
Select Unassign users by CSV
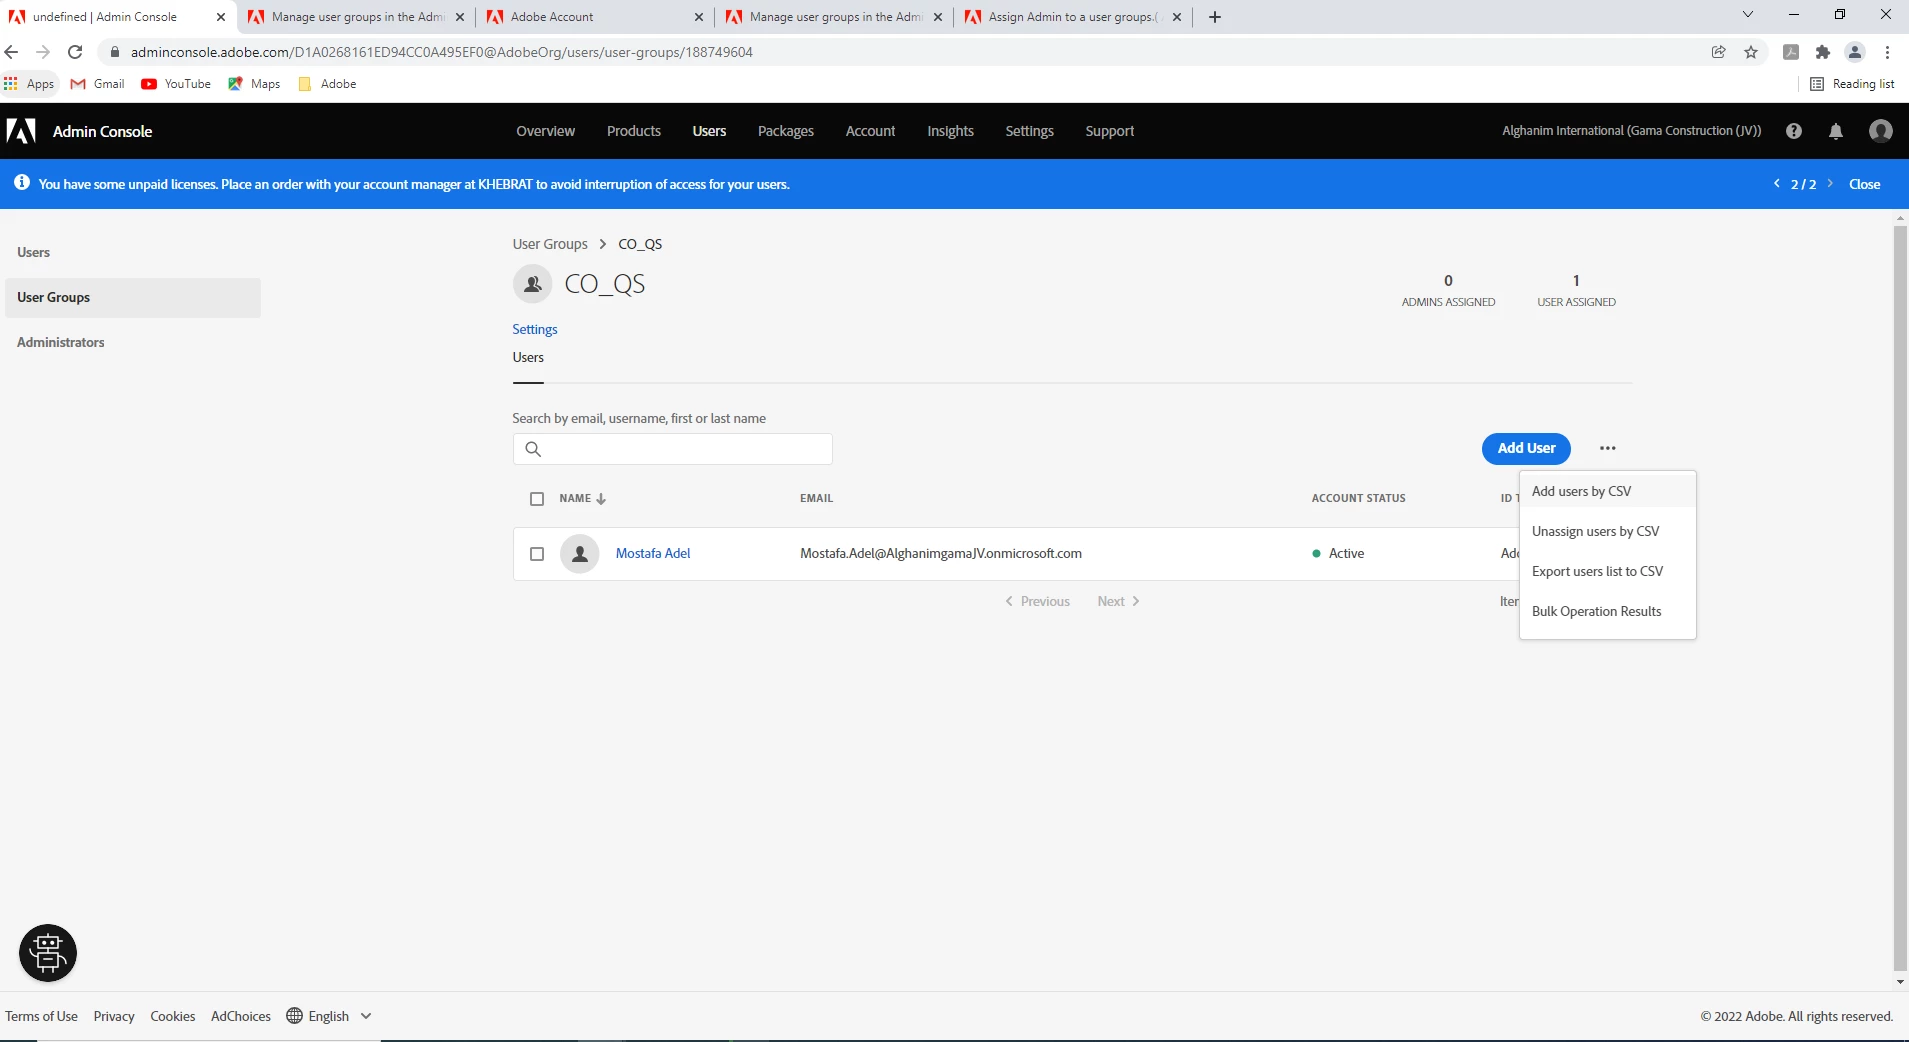pos(1607,531)
